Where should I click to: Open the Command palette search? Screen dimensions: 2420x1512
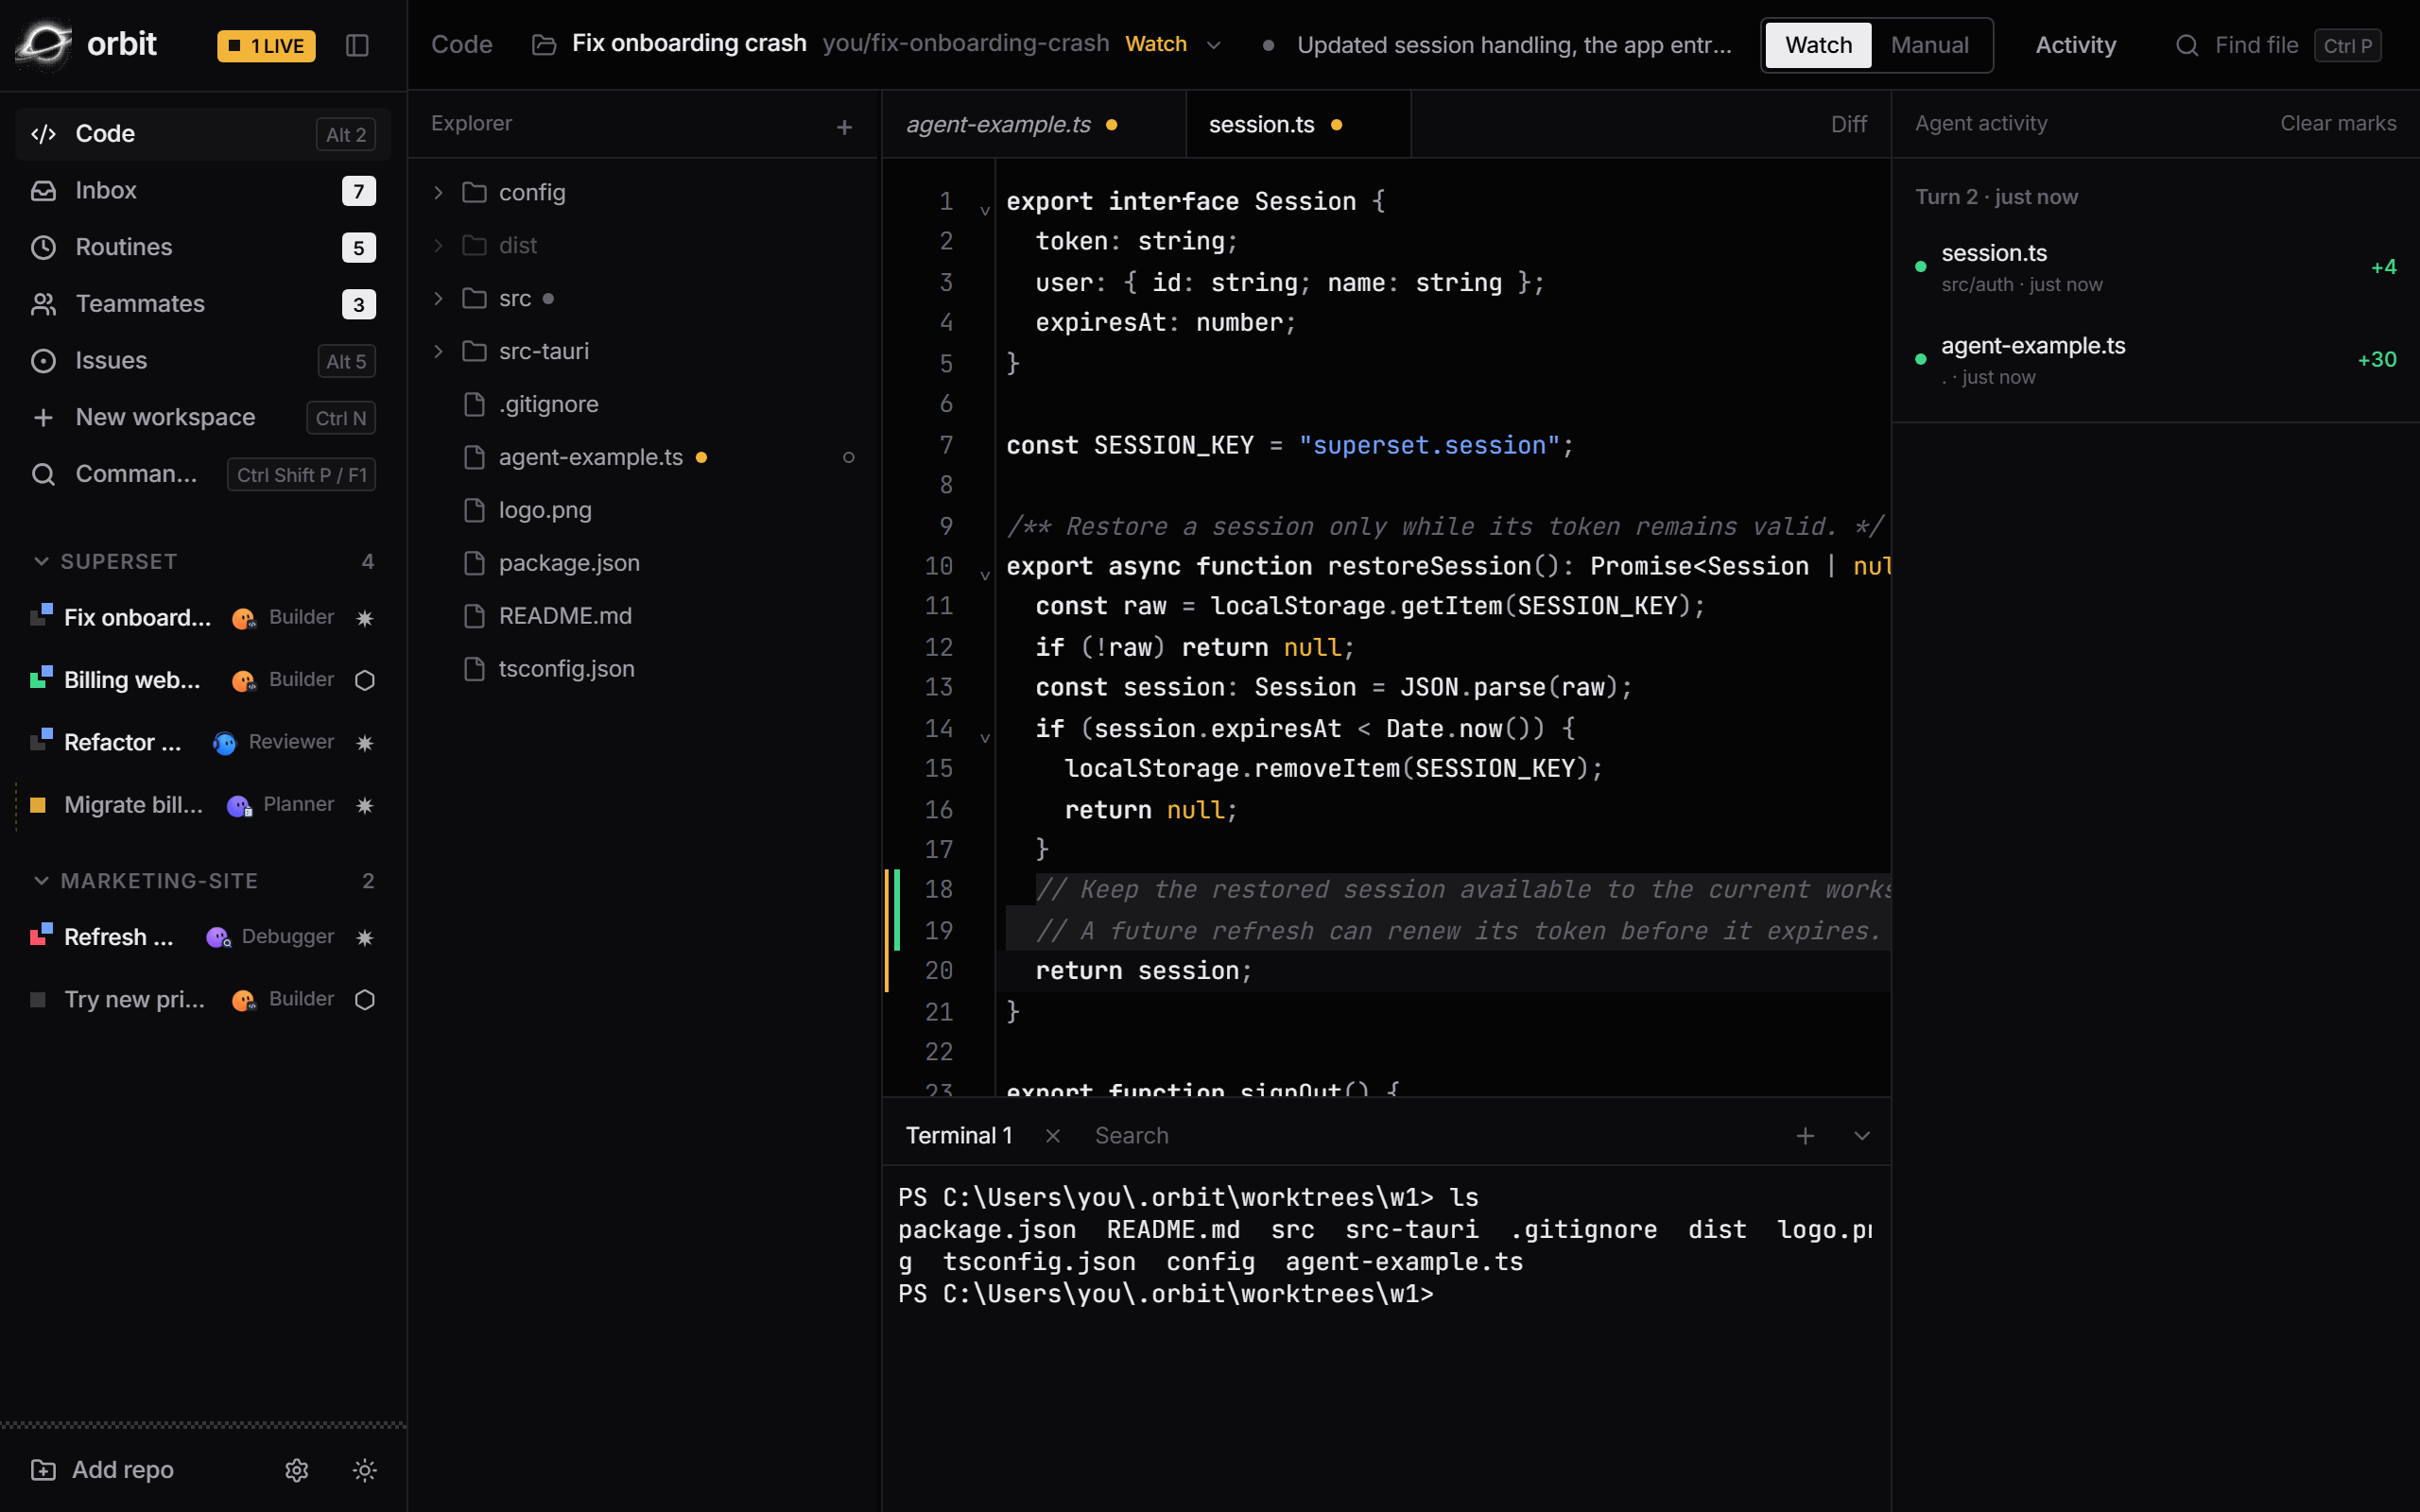(202, 474)
